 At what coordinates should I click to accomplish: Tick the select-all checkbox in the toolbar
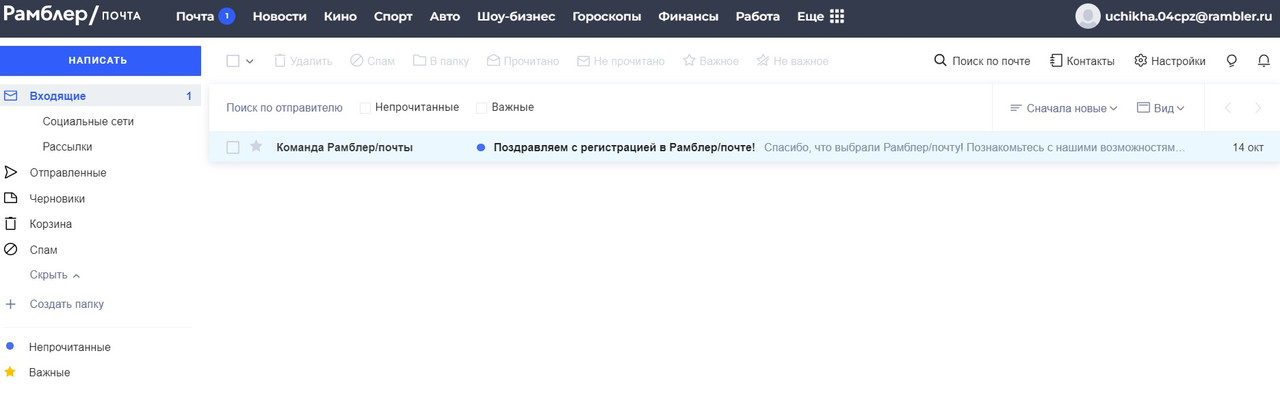(x=233, y=61)
